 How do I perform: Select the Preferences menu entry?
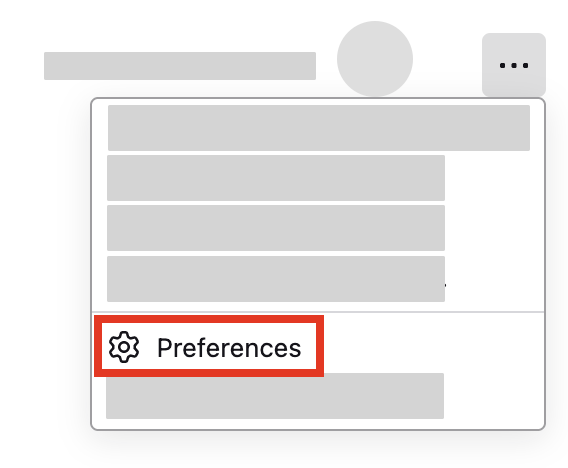coord(209,346)
